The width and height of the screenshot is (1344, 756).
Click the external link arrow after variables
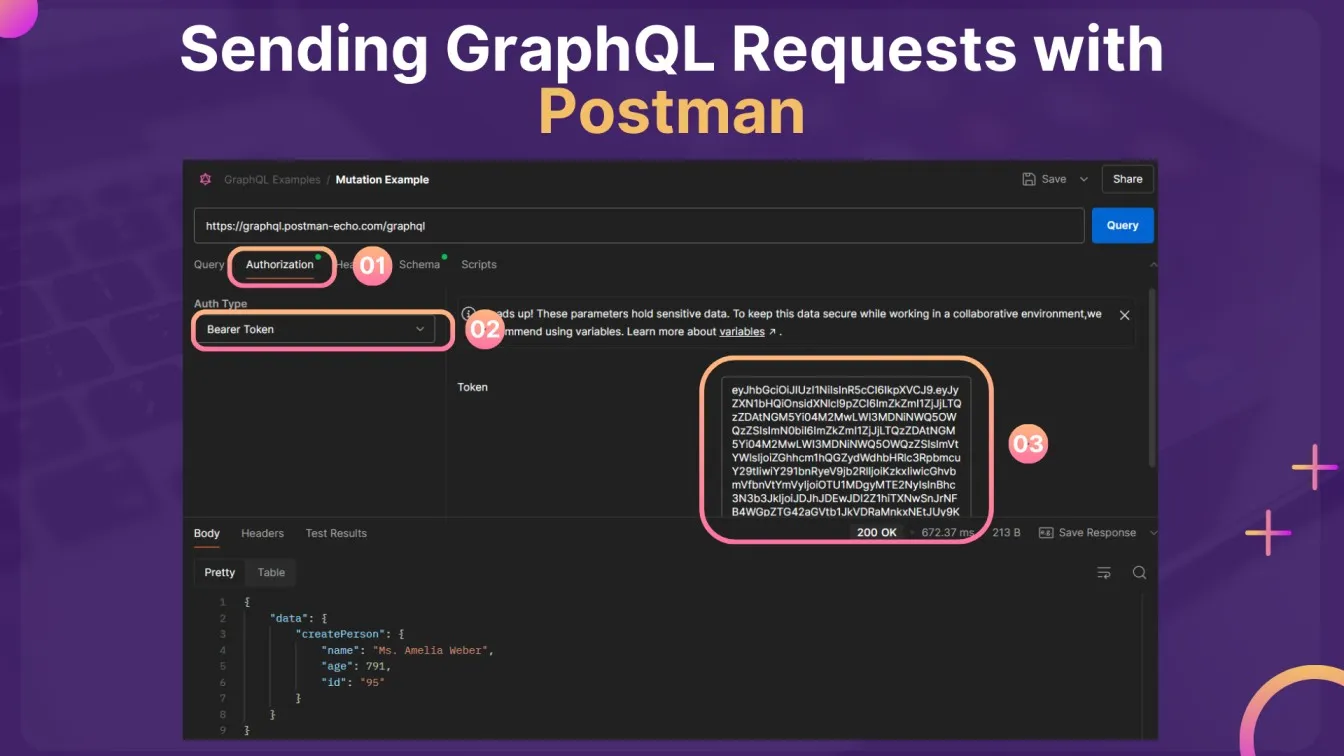click(772, 332)
